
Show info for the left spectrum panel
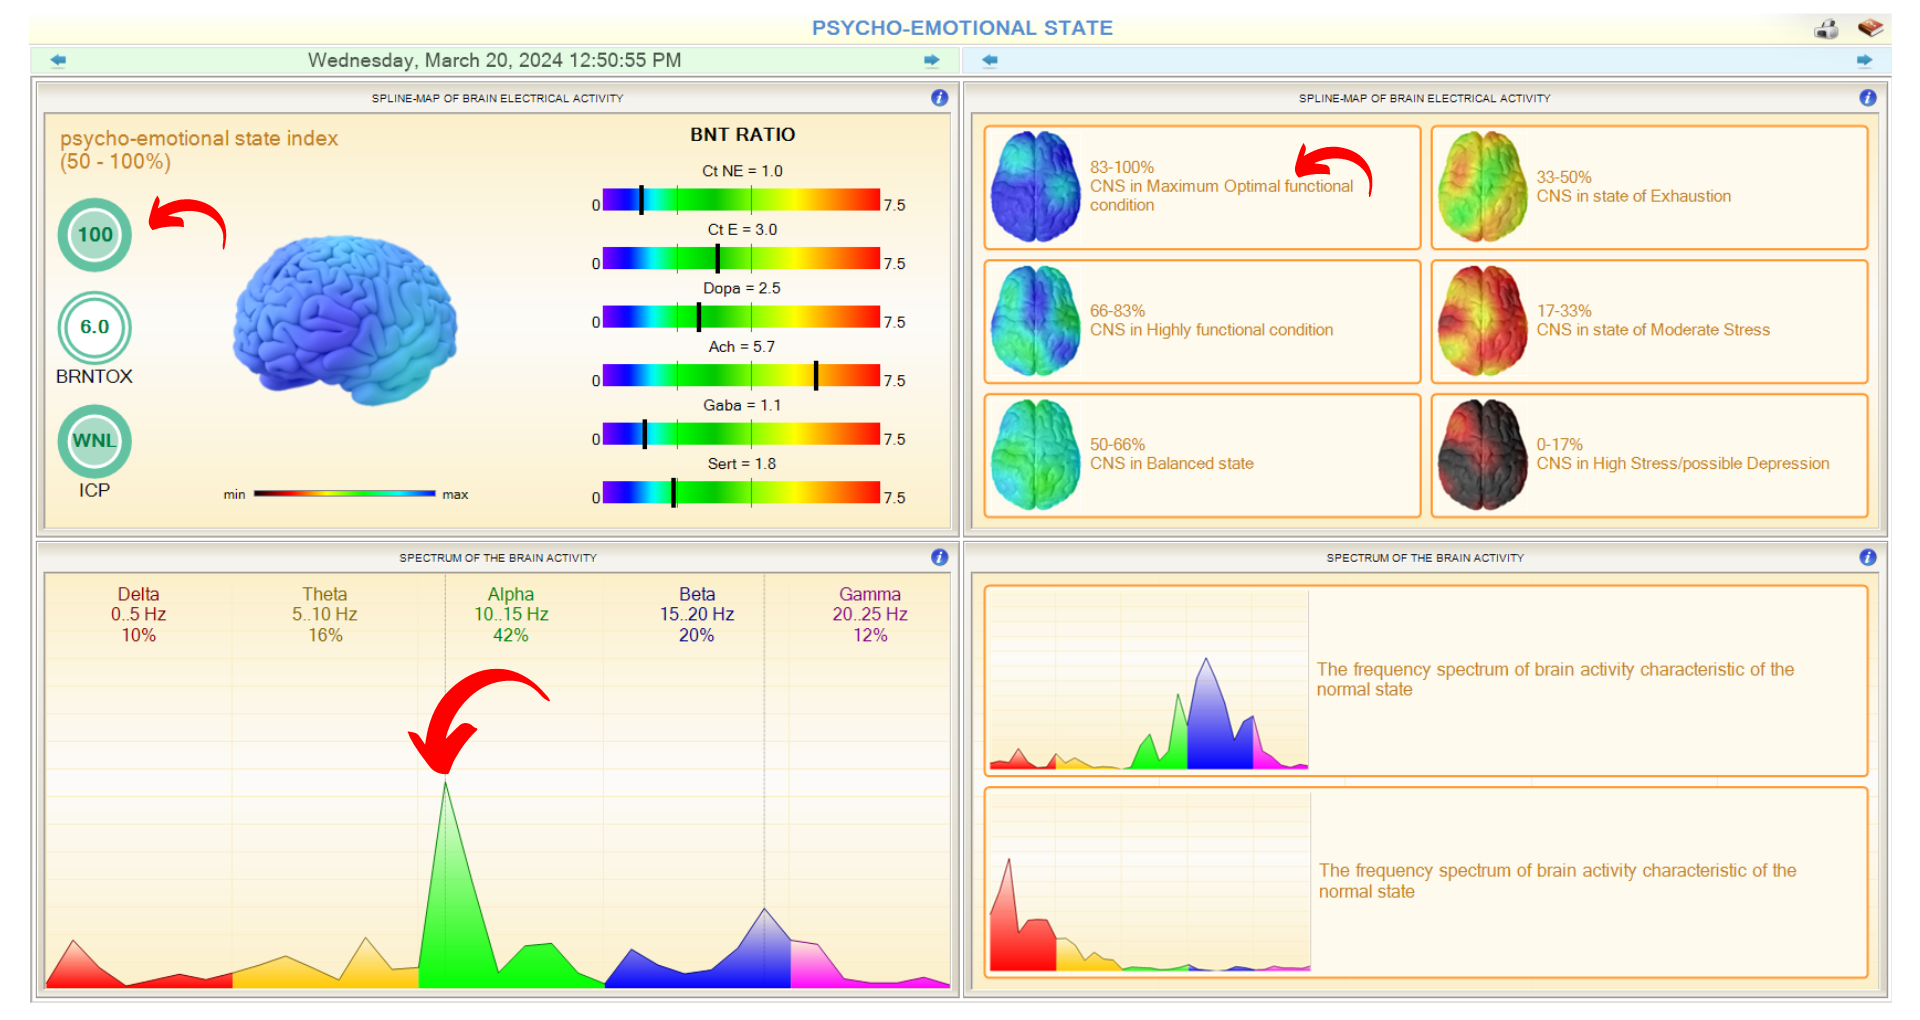click(939, 558)
